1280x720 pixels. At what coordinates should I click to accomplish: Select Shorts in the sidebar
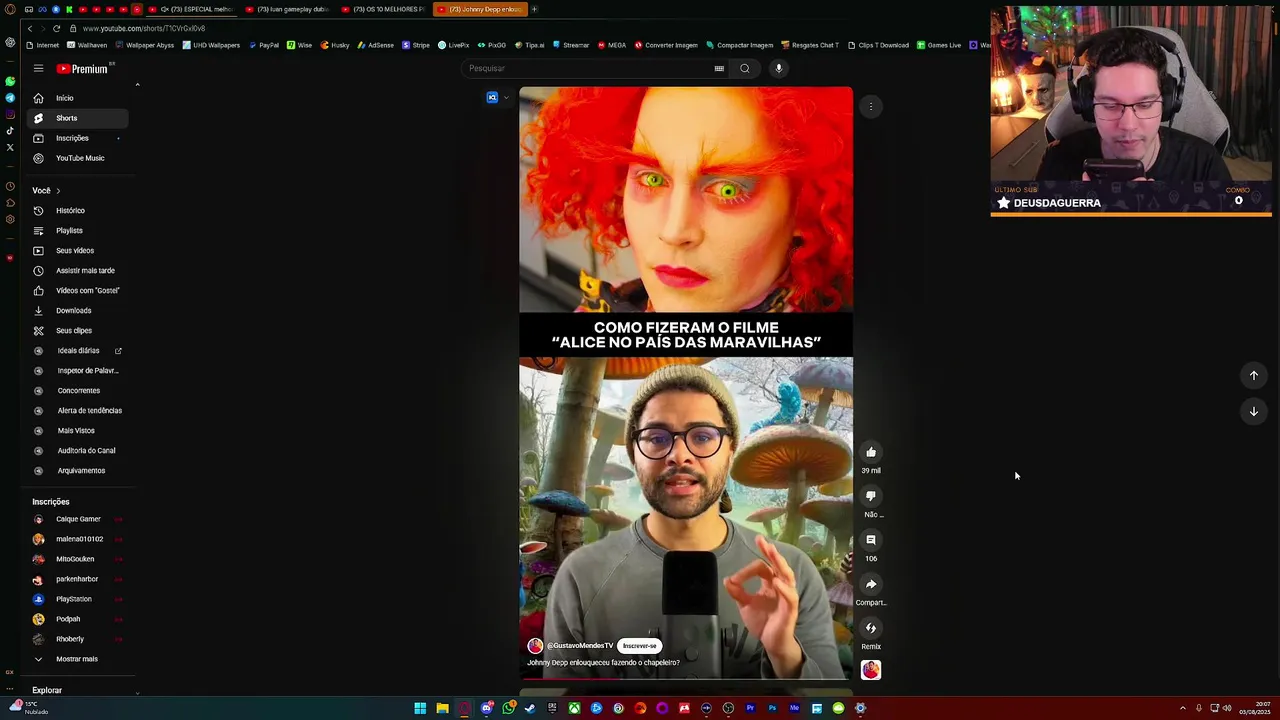78,118
